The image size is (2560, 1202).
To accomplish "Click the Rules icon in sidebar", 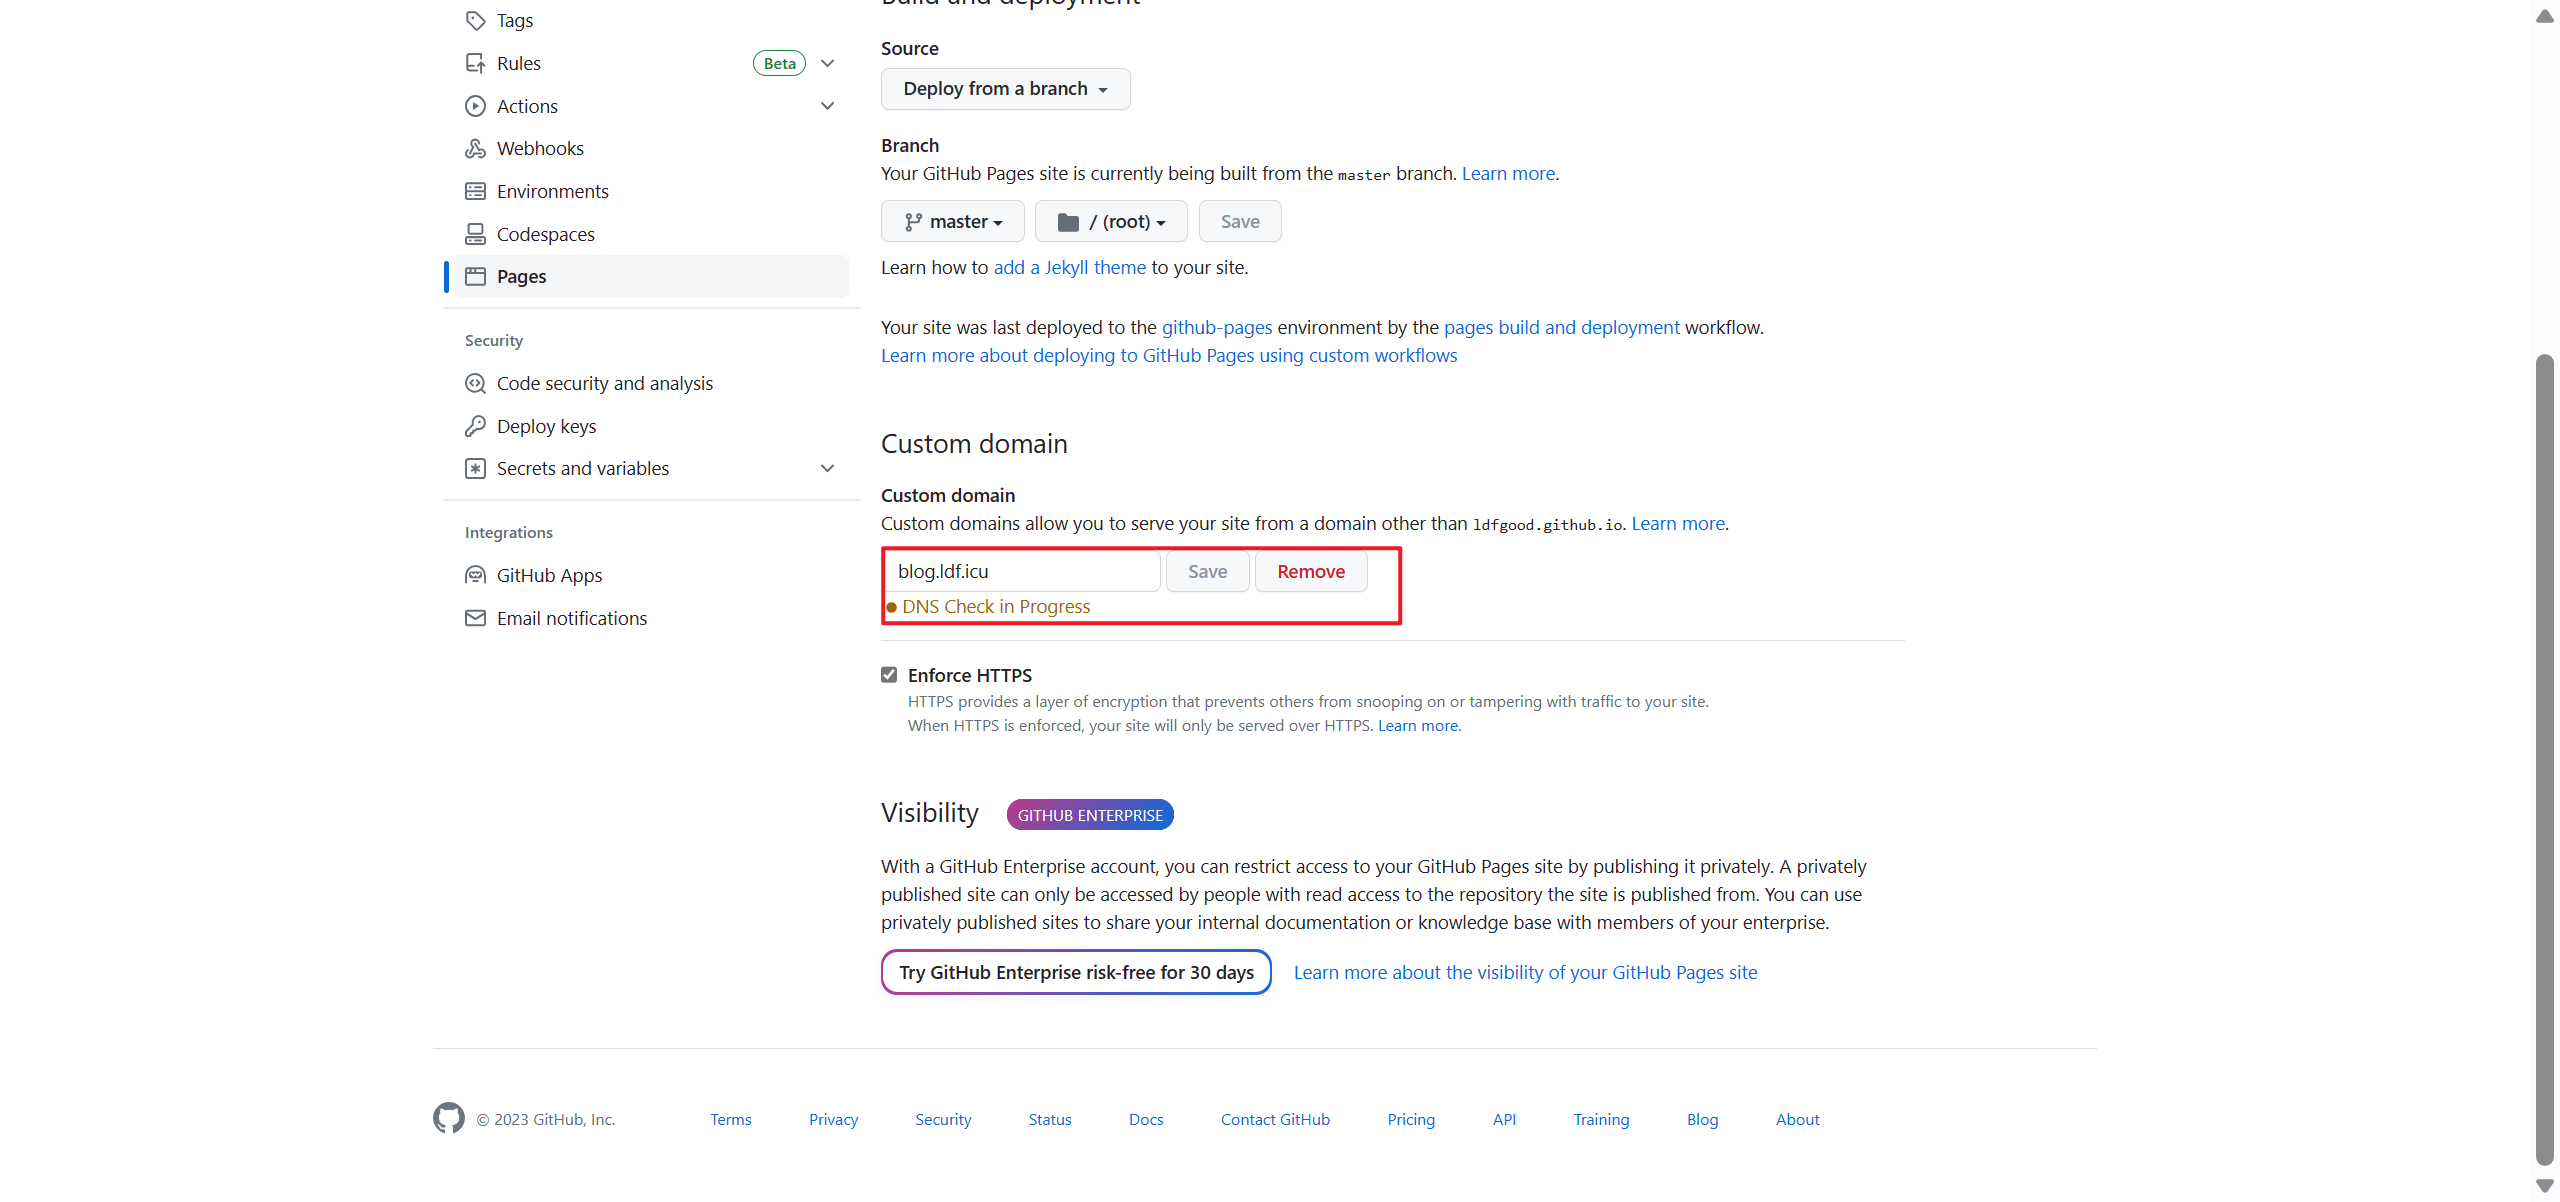I will [x=475, y=63].
